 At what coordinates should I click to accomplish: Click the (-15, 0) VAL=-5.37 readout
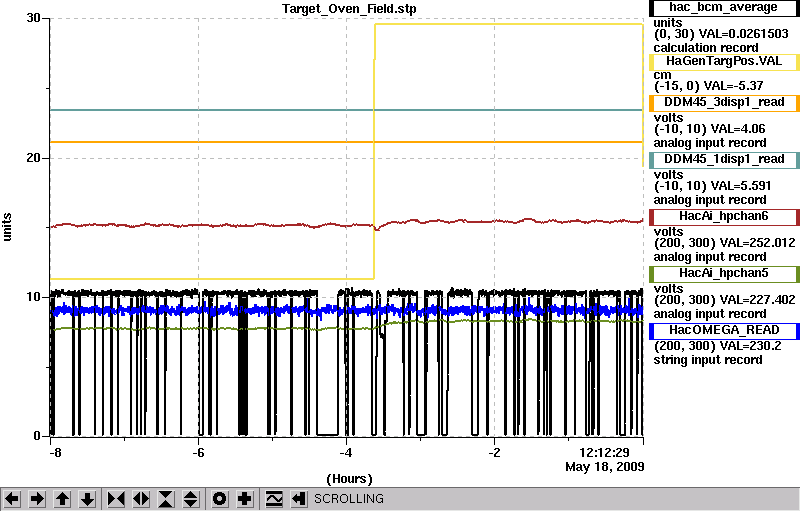(709, 86)
